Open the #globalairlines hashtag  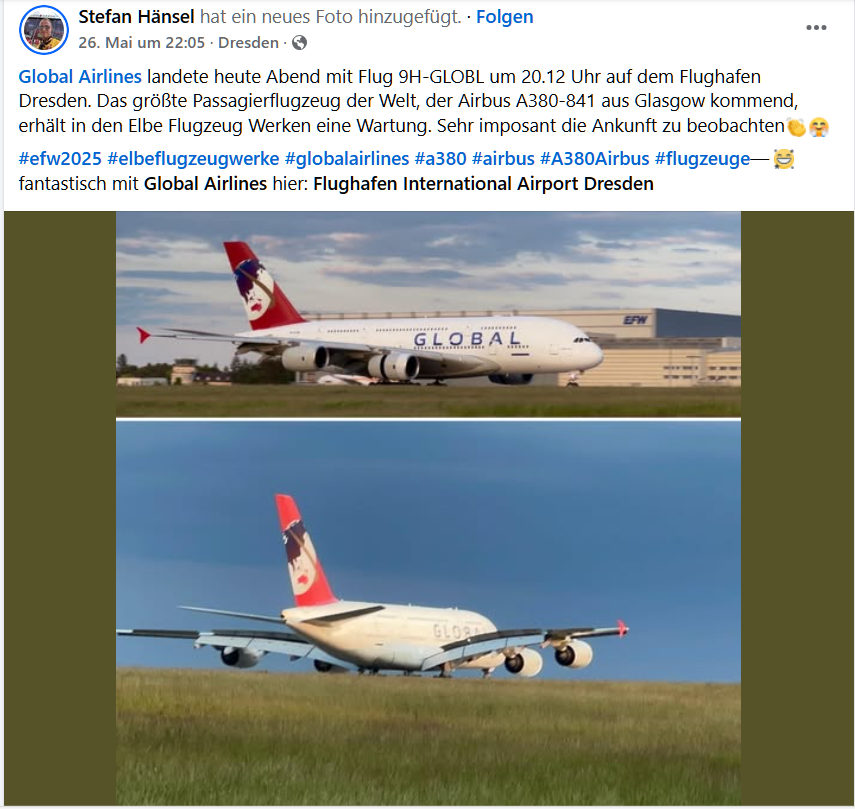(x=347, y=159)
